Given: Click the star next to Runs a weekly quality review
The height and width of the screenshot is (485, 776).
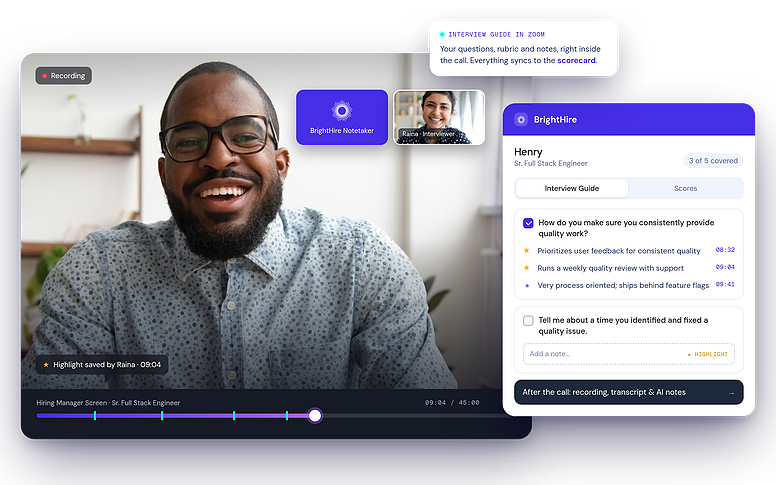Looking at the screenshot, I should pos(527,268).
